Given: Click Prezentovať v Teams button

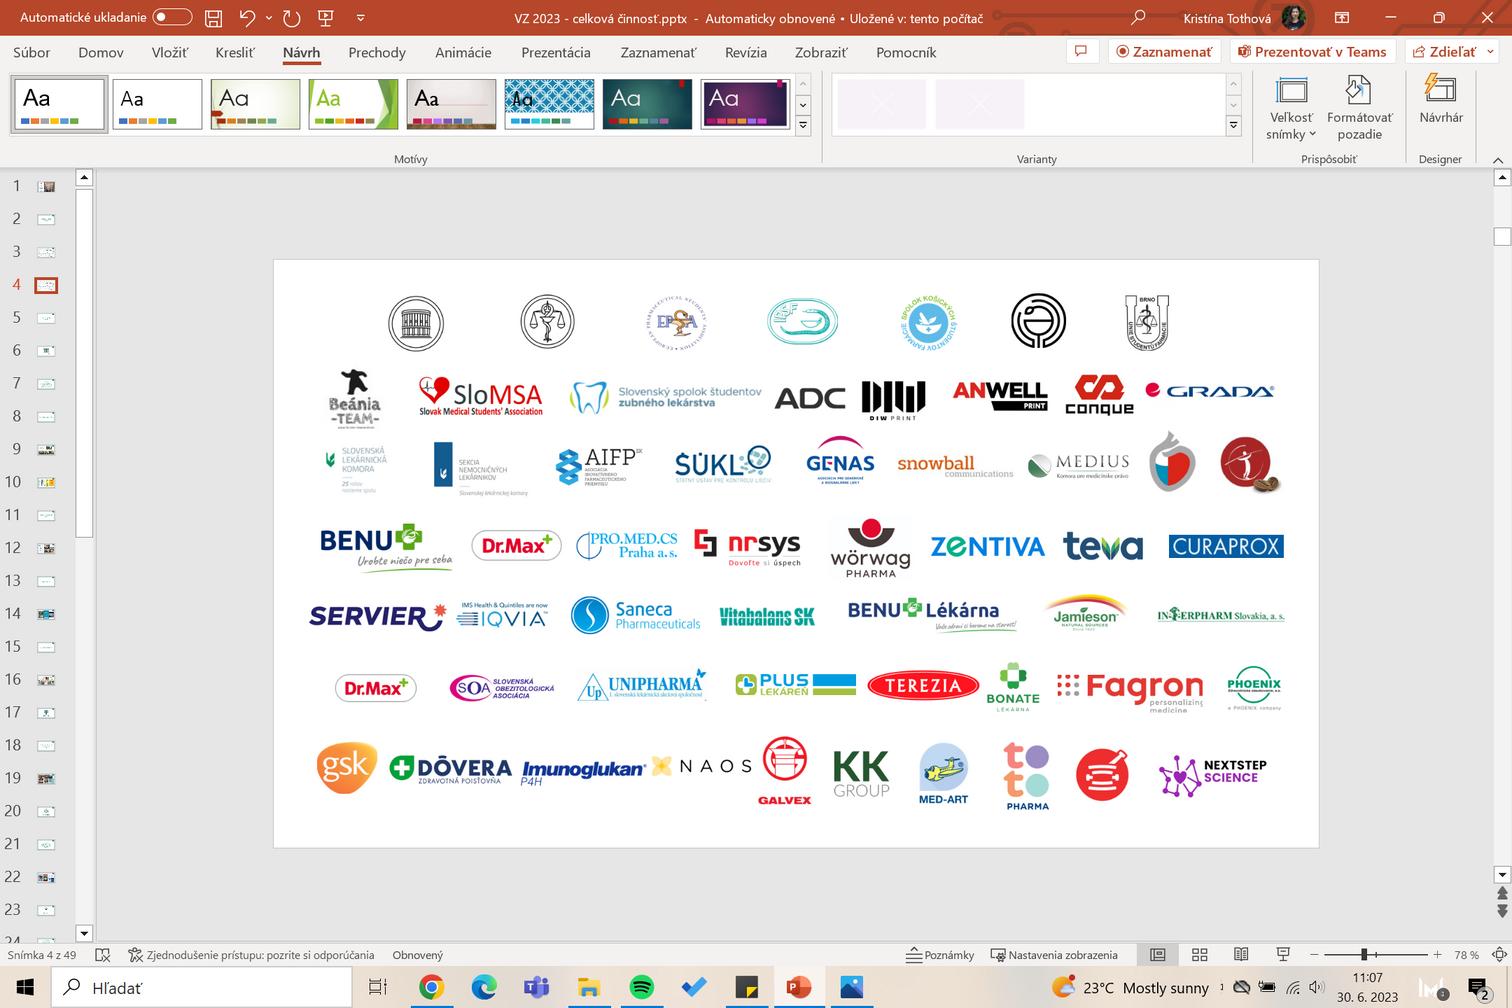Looking at the screenshot, I should (x=1312, y=51).
